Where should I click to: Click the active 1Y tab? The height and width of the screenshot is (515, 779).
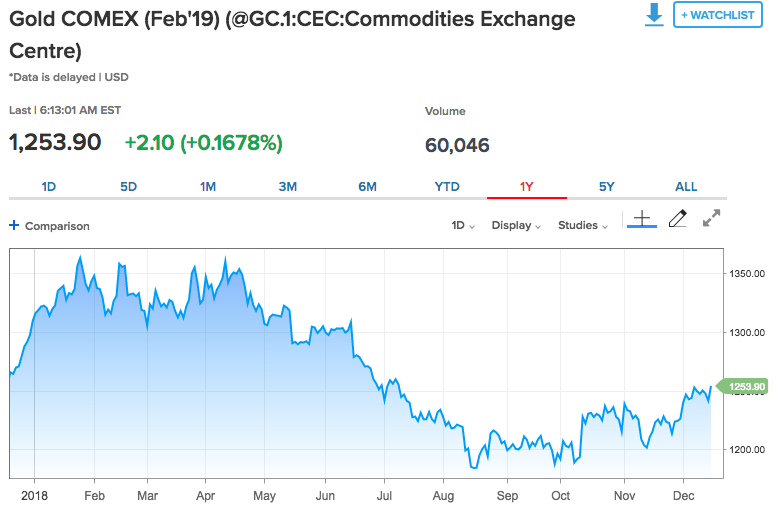point(527,187)
